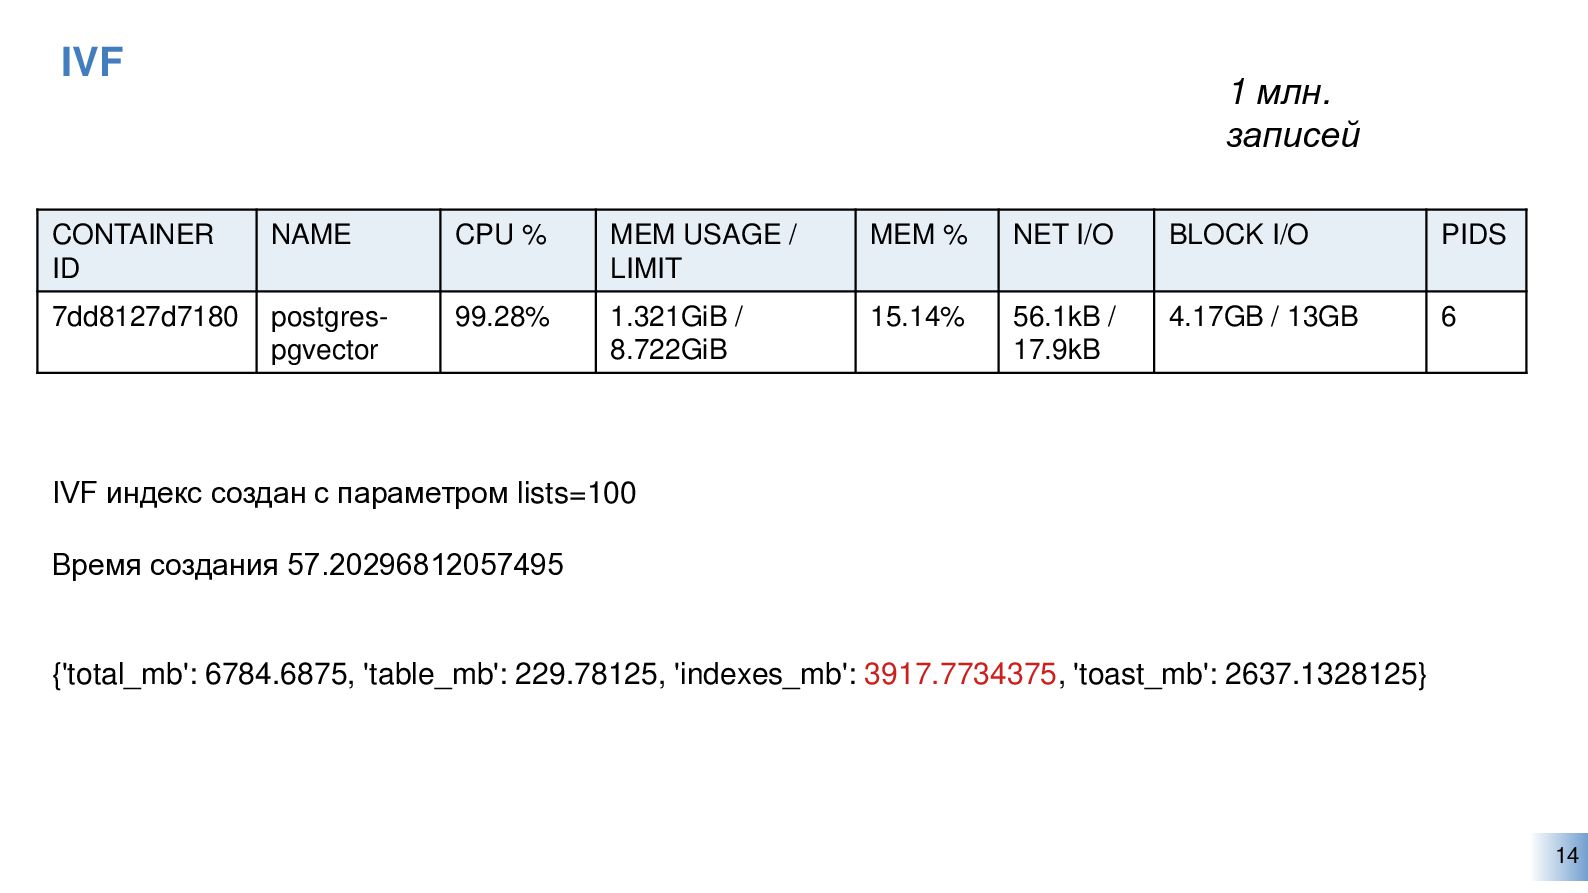Click the 99.28% CPU value
1588x893 pixels.
click(502, 317)
